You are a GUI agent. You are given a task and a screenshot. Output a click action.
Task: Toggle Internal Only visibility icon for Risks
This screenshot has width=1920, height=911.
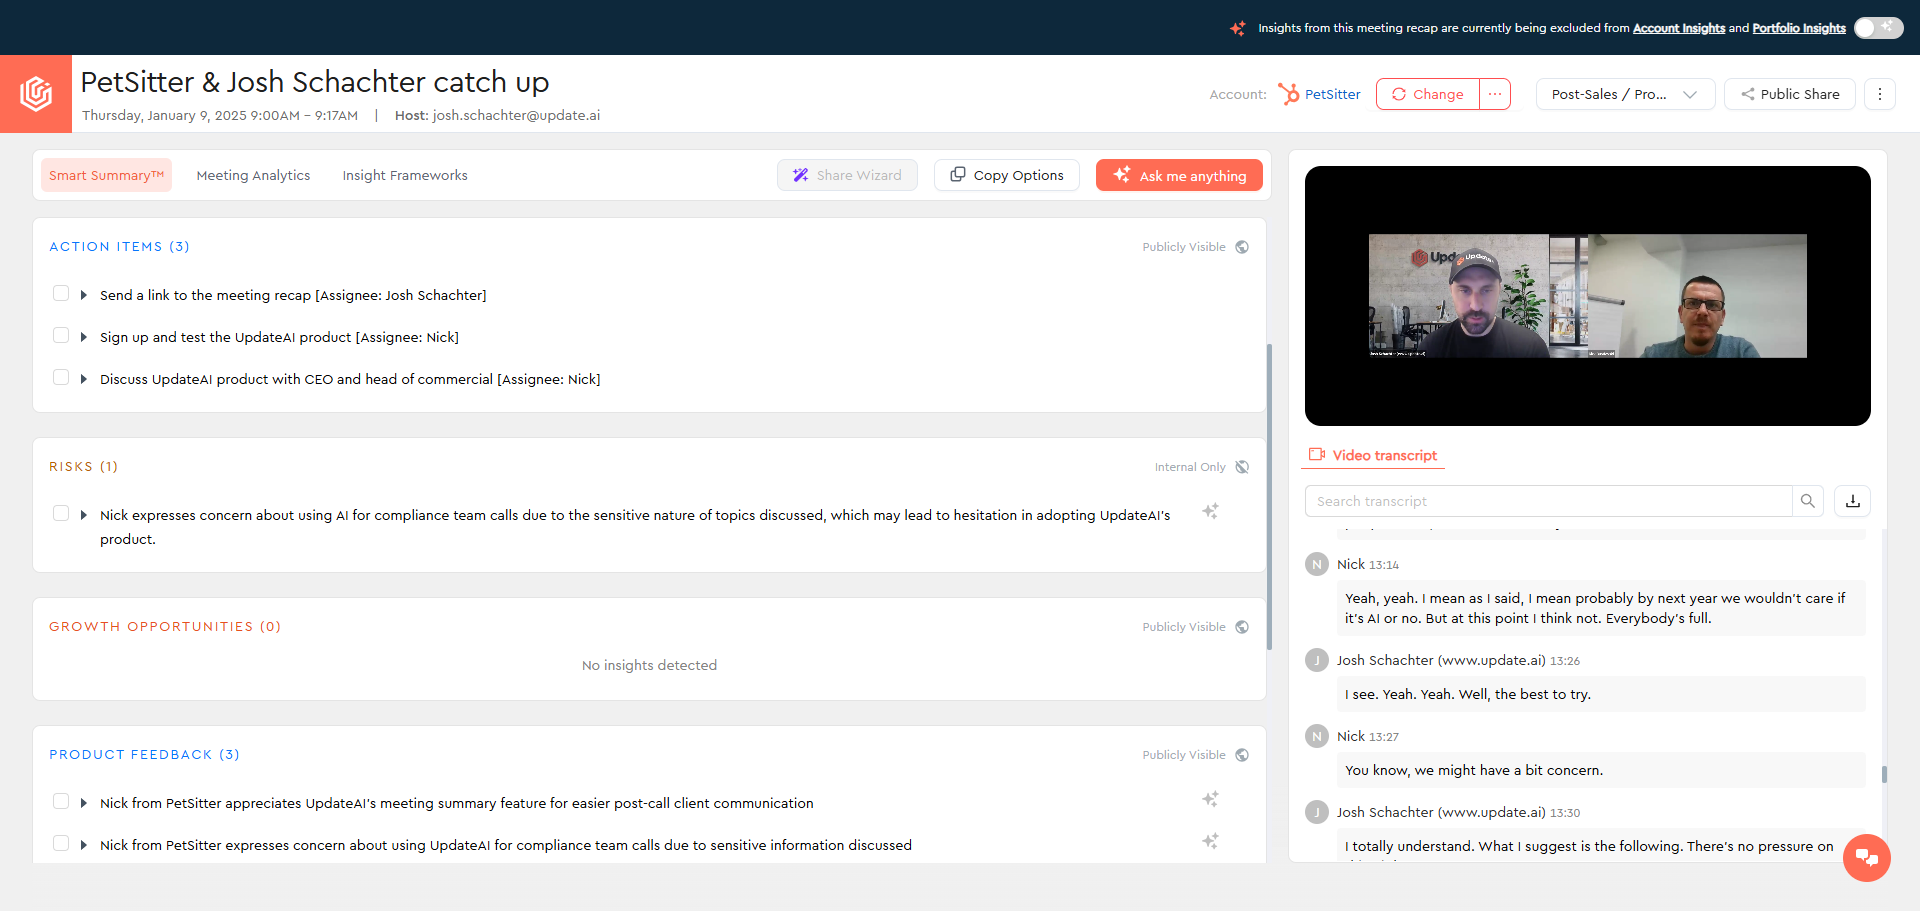pyautogui.click(x=1242, y=467)
